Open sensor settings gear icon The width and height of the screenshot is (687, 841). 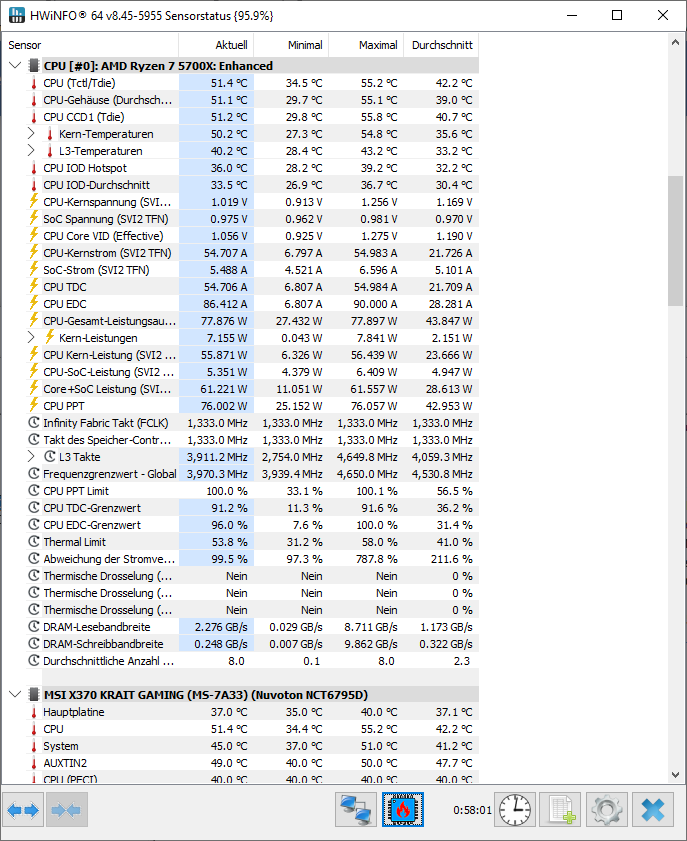pos(607,810)
